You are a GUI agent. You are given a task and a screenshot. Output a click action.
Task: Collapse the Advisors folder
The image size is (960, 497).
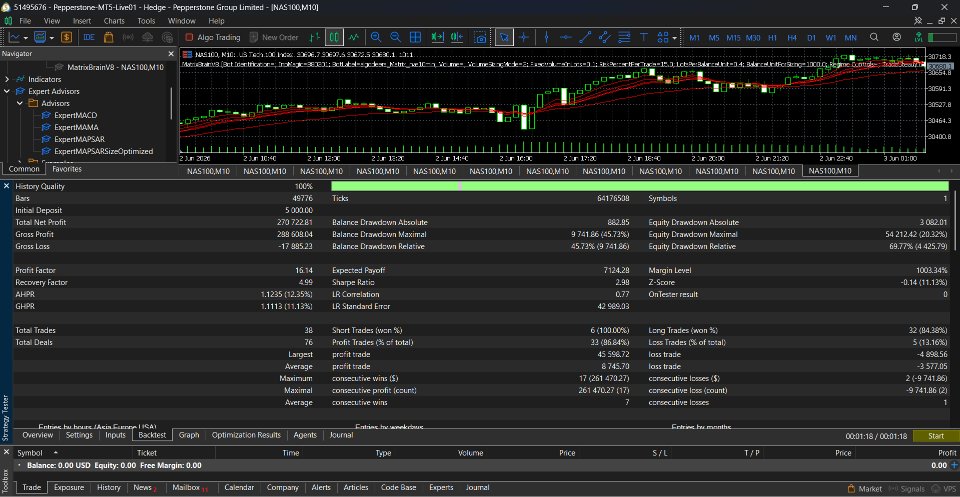(20, 103)
